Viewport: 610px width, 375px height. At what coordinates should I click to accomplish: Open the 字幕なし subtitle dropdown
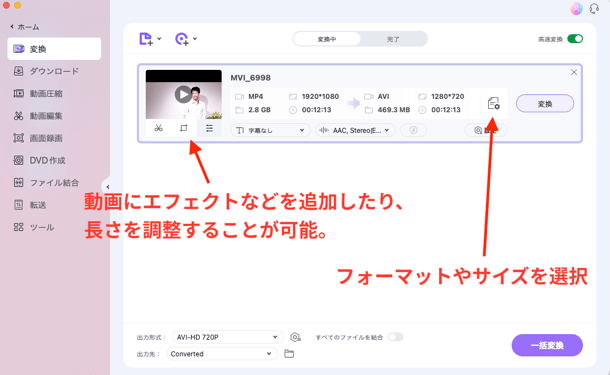click(x=270, y=130)
